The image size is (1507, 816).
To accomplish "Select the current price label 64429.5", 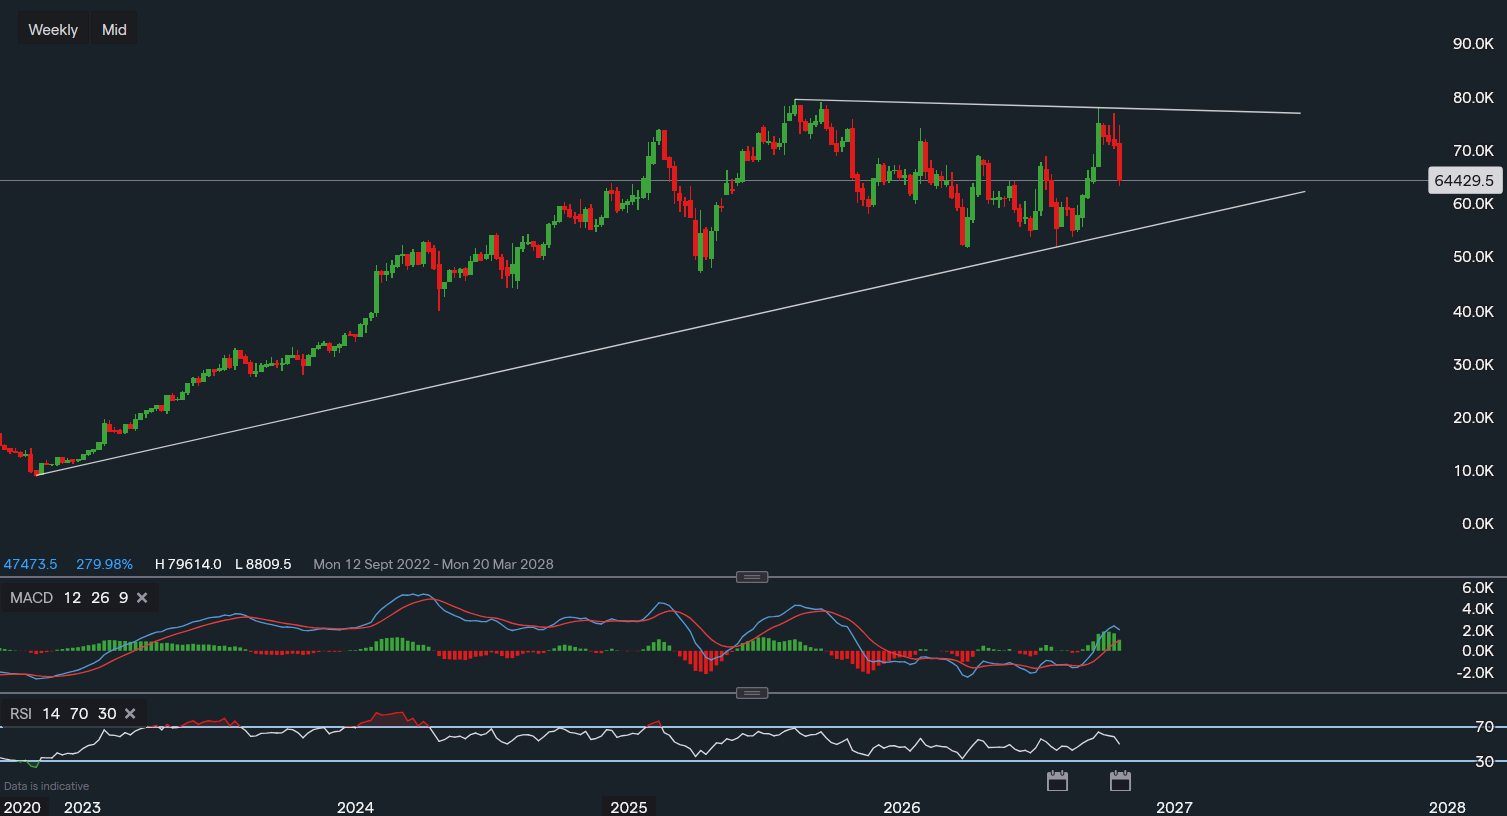I will coord(1464,181).
